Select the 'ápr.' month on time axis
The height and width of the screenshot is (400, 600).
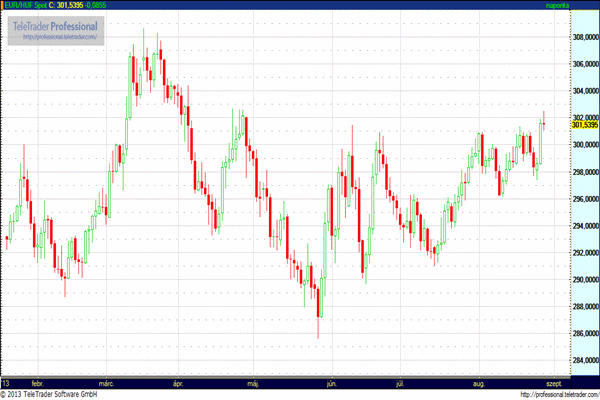pyautogui.click(x=180, y=382)
